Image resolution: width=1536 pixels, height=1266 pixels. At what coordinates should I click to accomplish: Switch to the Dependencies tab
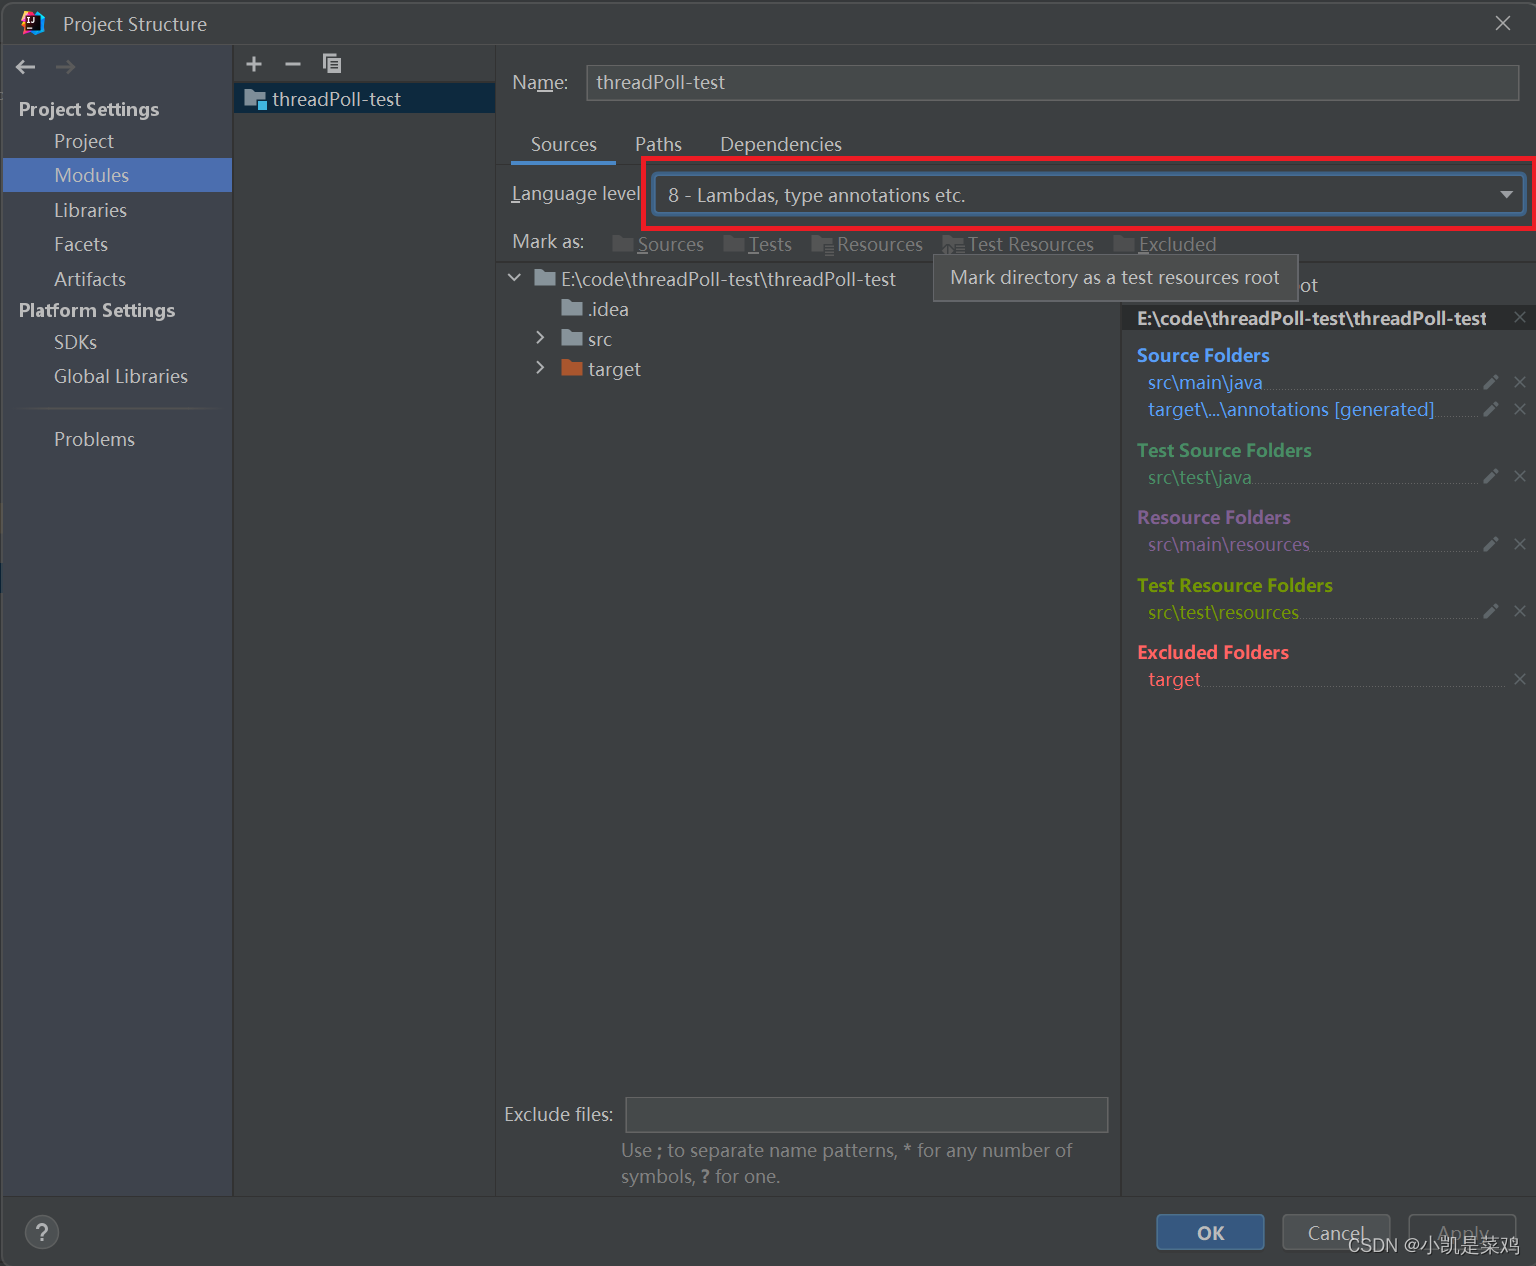(781, 144)
